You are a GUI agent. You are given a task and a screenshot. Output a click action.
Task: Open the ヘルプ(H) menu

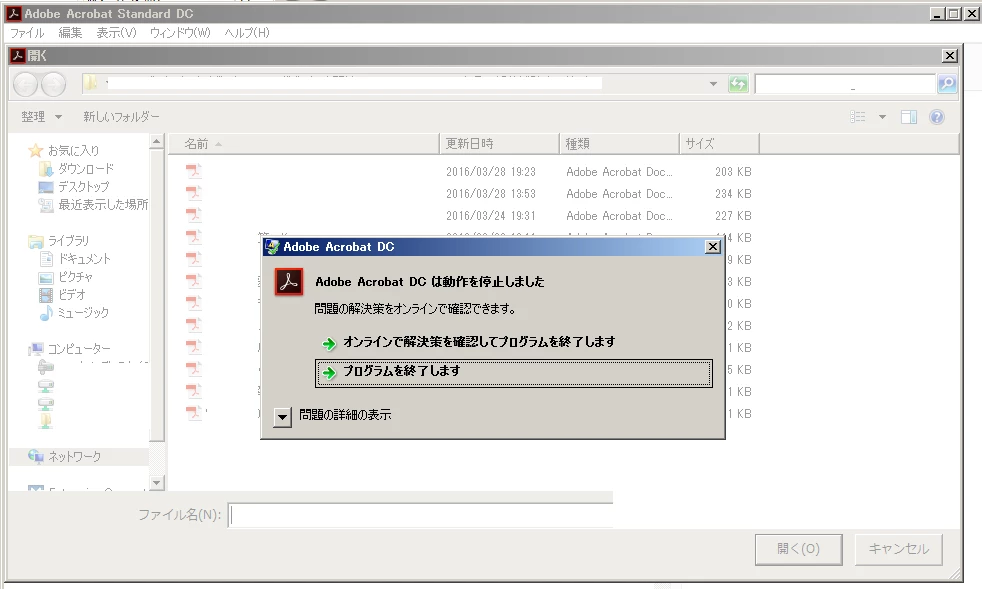(247, 33)
